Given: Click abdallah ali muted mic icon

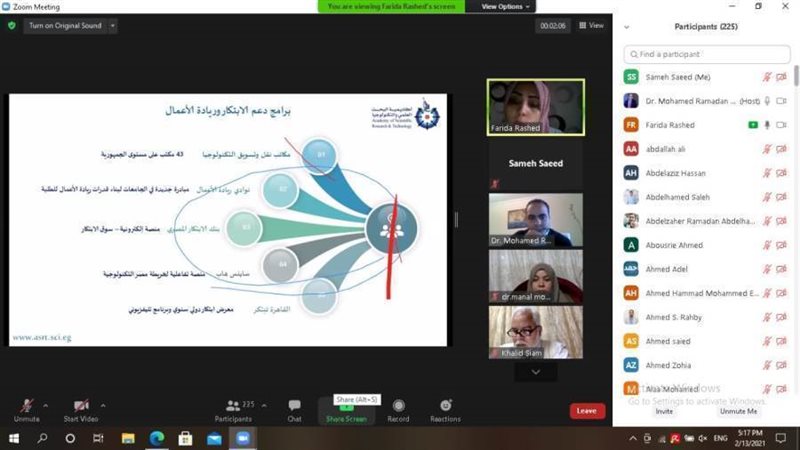Looking at the screenshot, I should coord(767,149).
